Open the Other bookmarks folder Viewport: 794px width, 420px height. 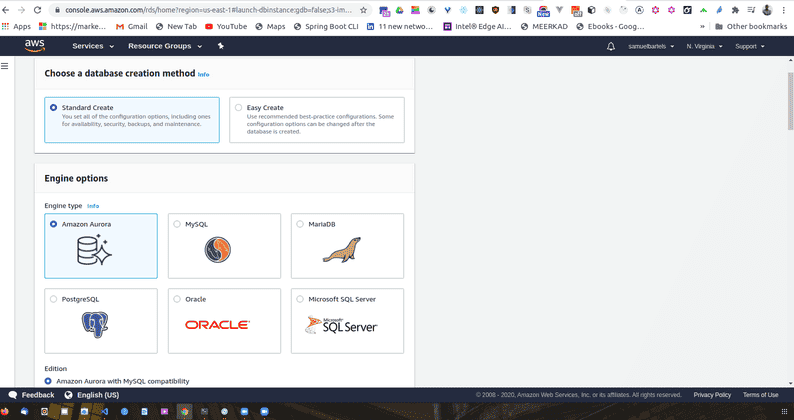click(x=751, y=26)
